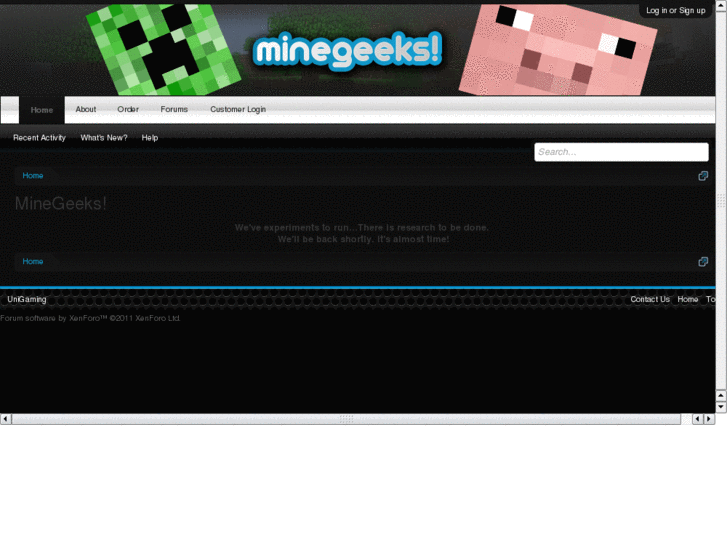727x545 pixels.
Task: Switch to the Forums tab
Action: [x=174, y=109]
